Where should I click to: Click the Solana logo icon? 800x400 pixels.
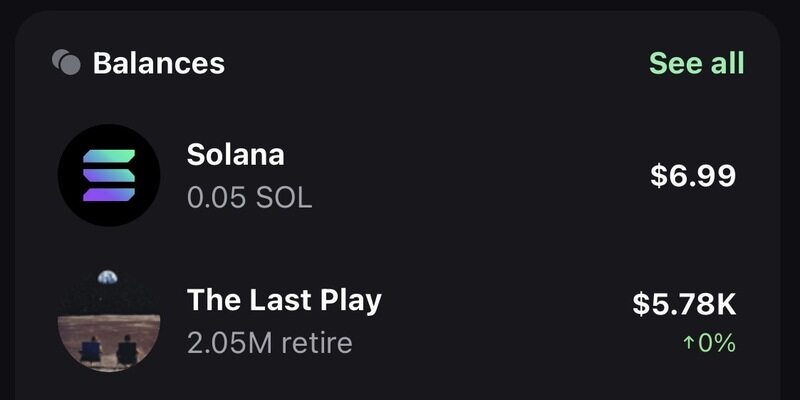(109, 175)
